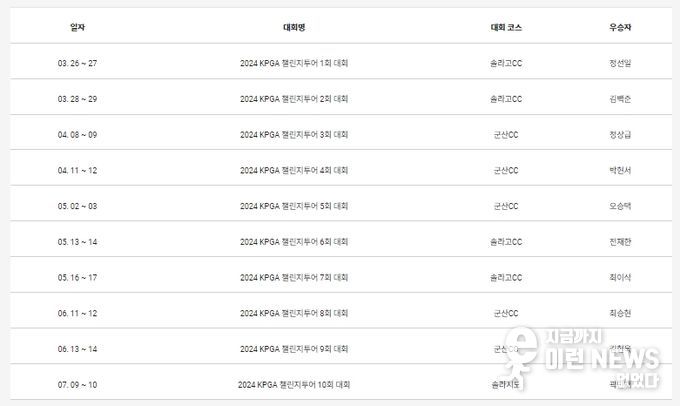Open the 챌린지투어 8회 대회 entry
Screen dimensions: 680x406
point(294,313)
